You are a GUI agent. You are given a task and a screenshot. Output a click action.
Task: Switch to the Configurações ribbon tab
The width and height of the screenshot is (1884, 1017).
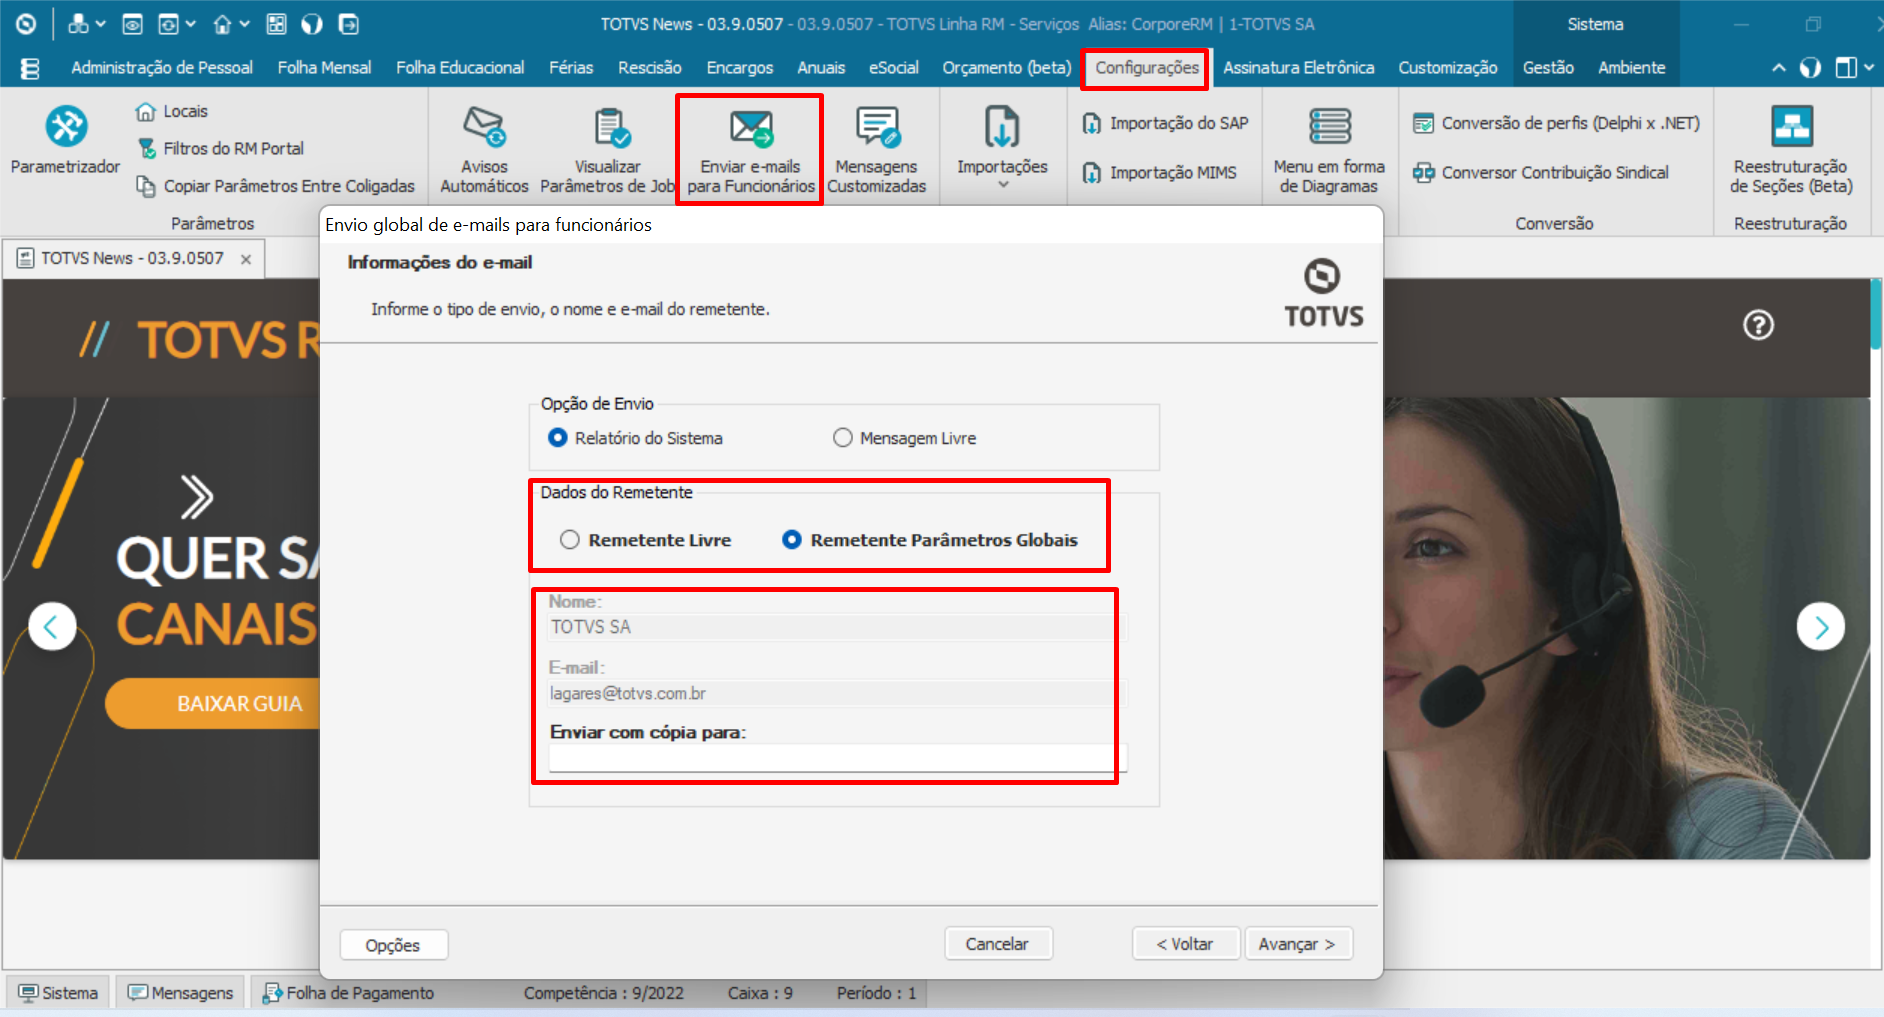pyautogui.click(x=1147, y=68)
